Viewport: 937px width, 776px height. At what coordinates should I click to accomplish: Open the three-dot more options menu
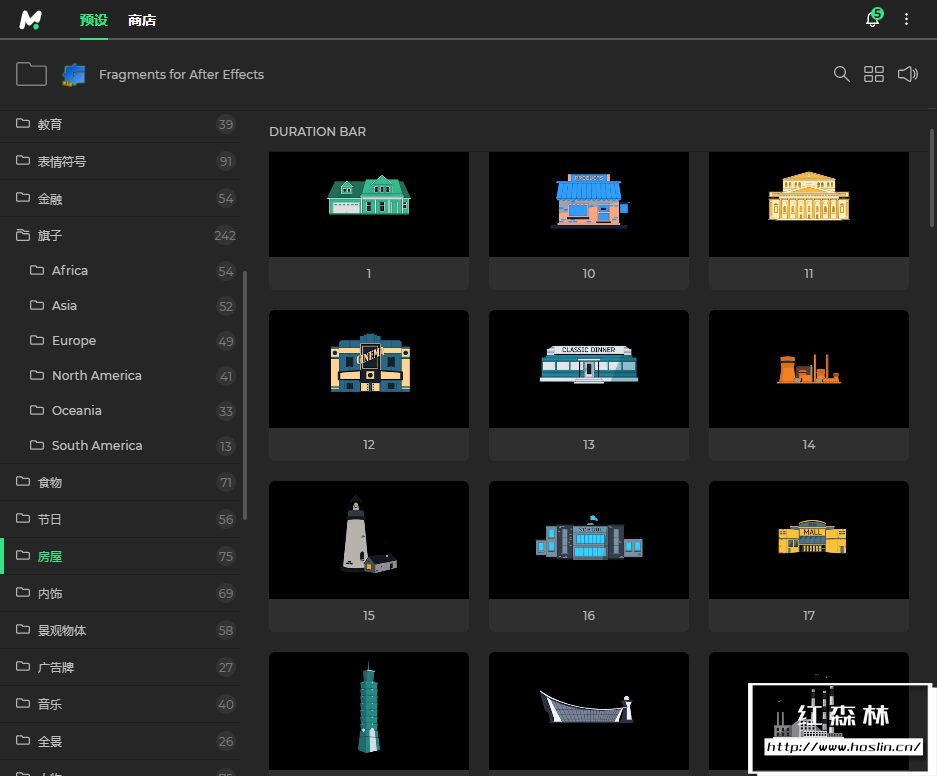point(907,19)
